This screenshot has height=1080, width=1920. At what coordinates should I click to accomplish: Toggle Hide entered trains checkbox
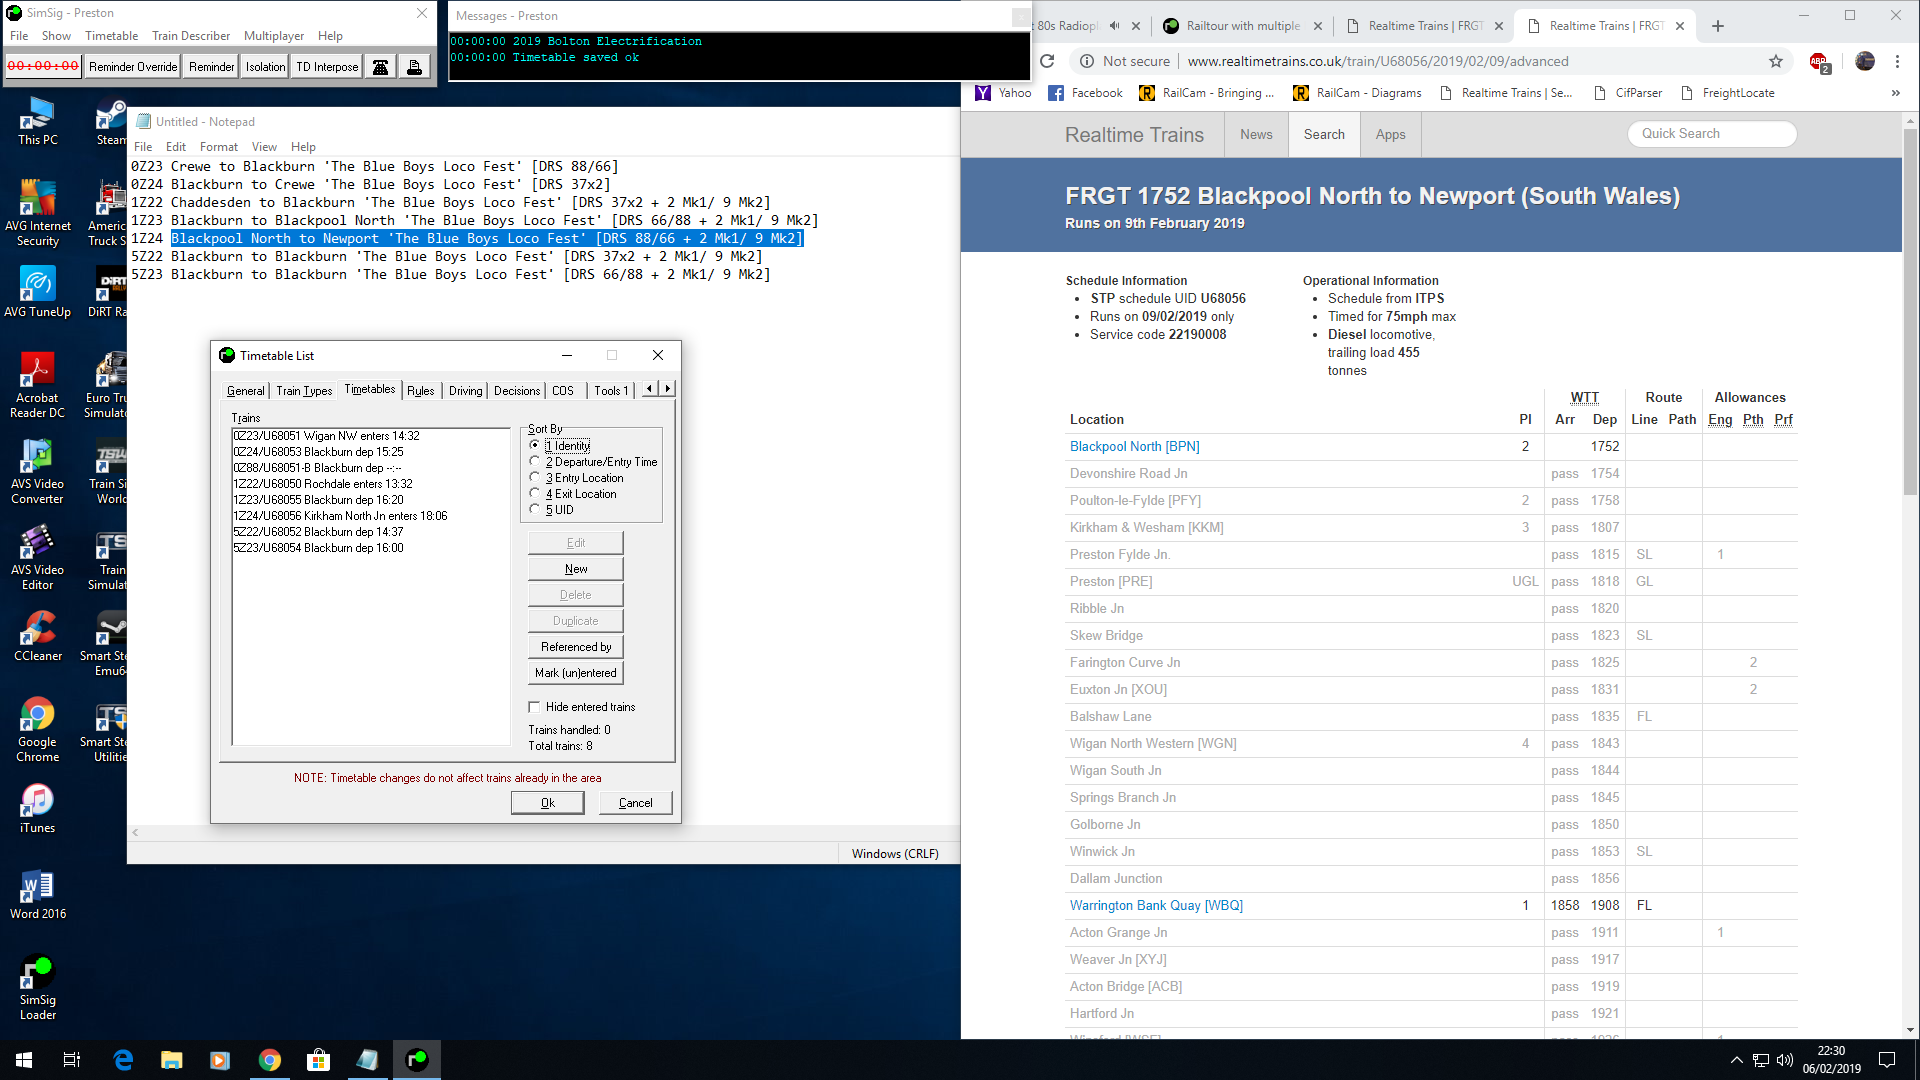tap(534, 707)
